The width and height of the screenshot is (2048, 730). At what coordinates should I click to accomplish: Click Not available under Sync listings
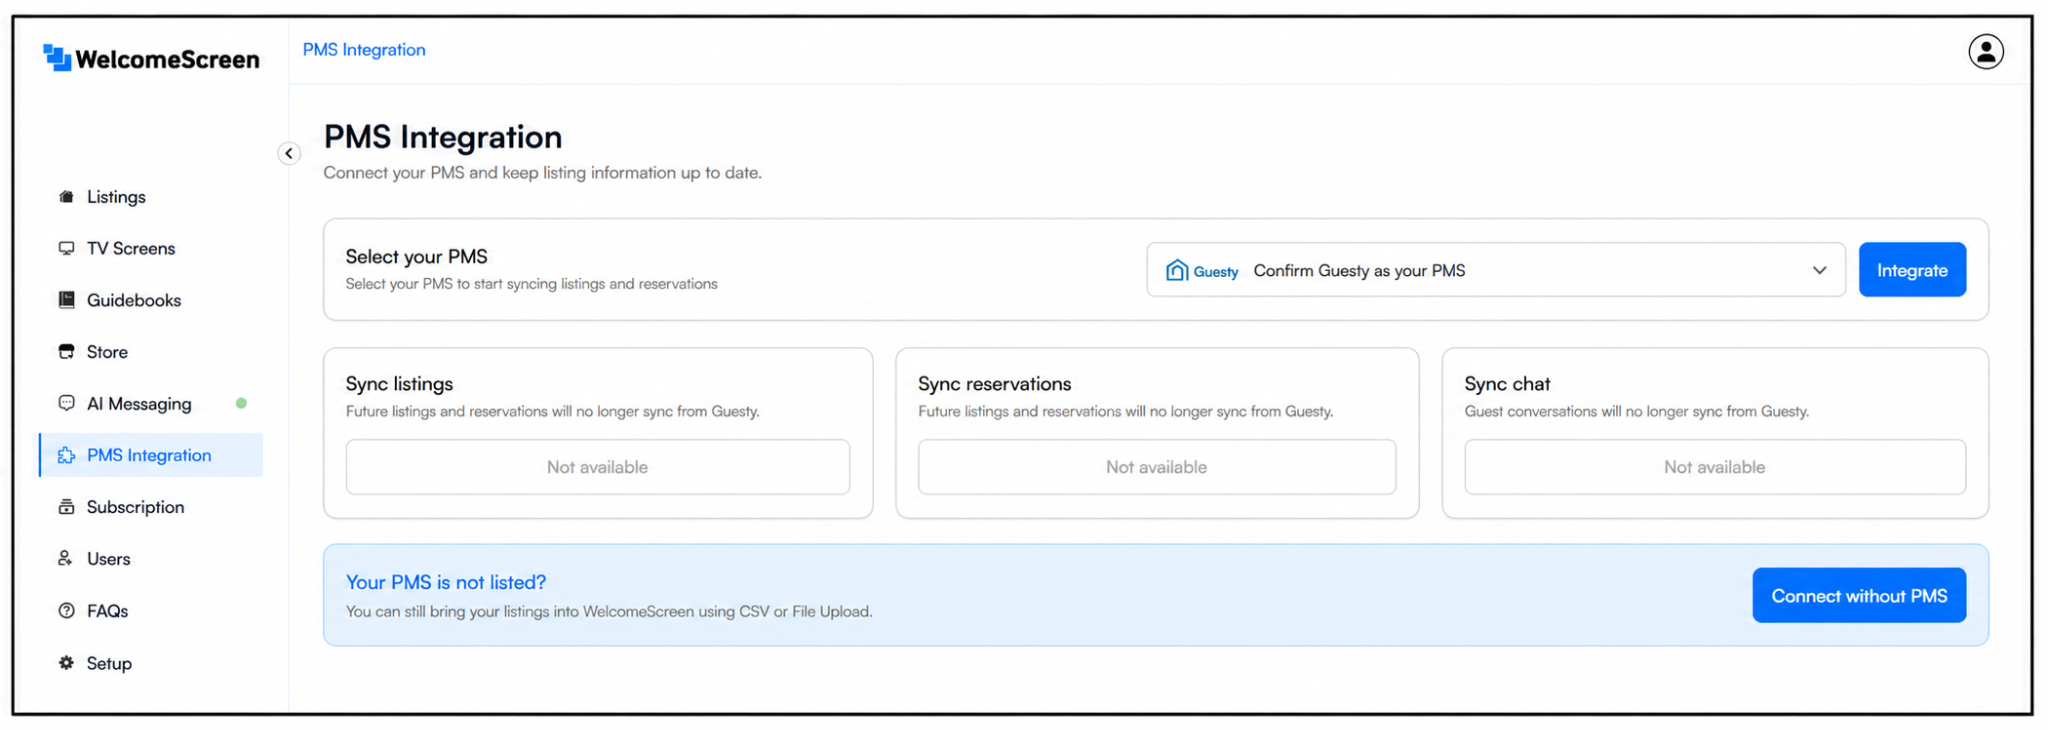[598, 467]
